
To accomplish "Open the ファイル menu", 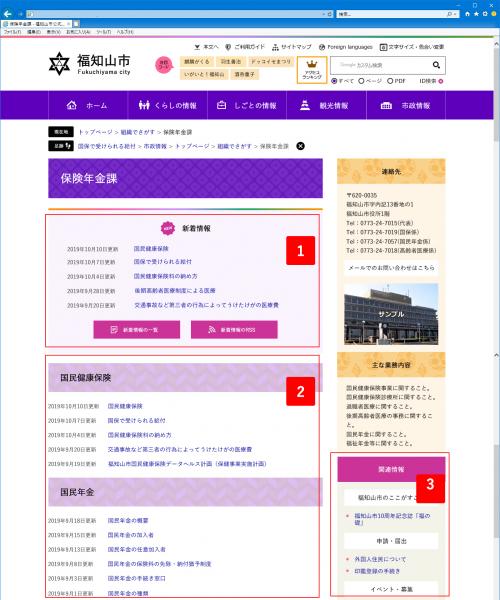I will pos(12,32).
